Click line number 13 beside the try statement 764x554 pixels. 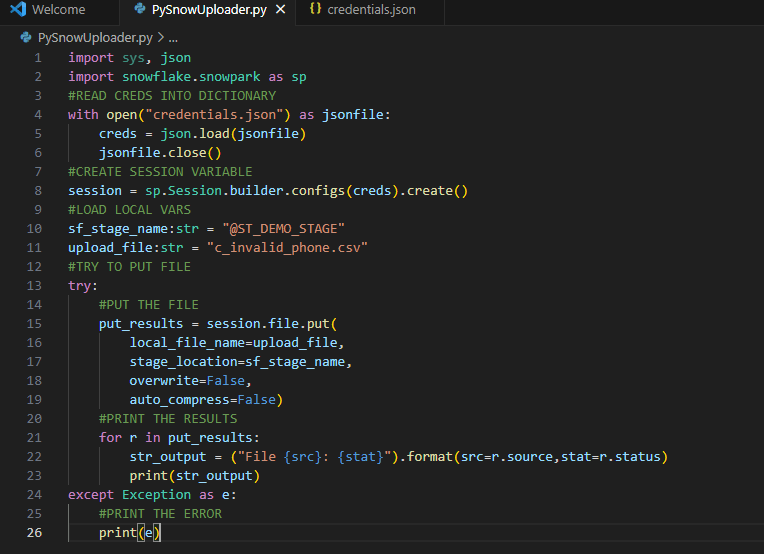(35, 286)
